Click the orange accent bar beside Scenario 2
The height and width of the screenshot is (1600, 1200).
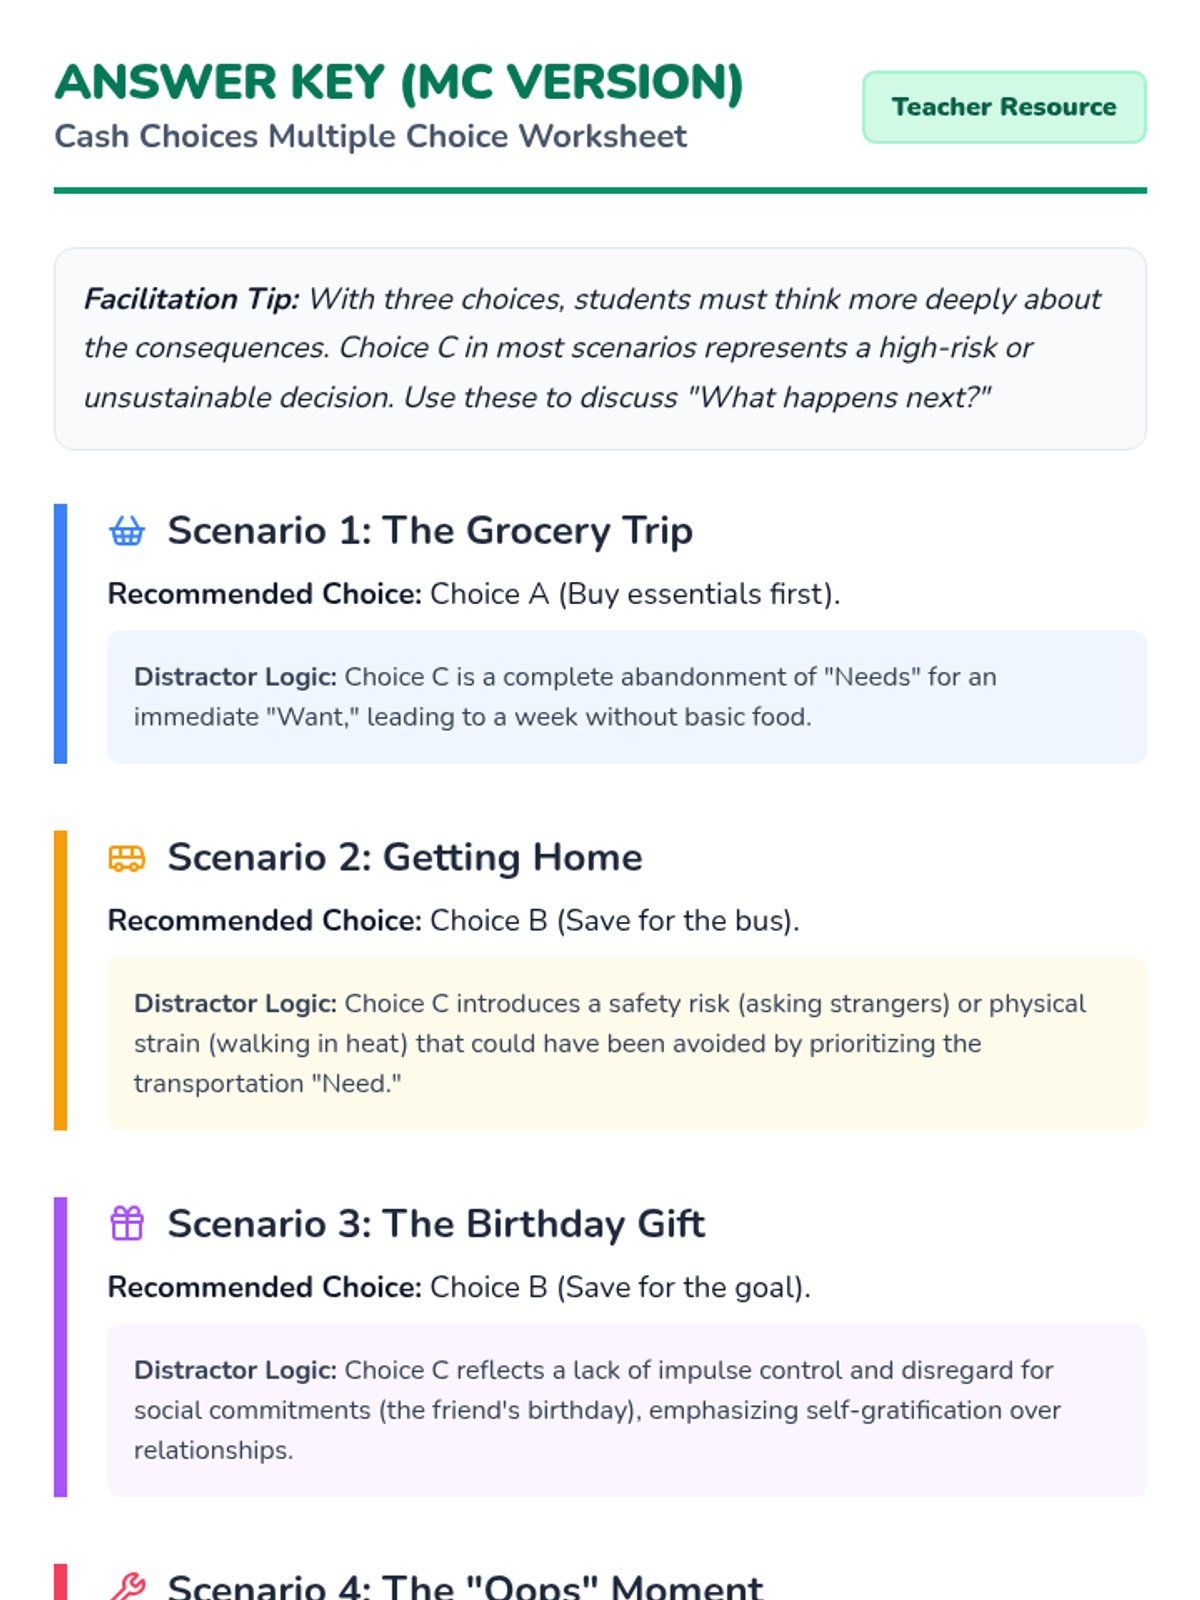pos(60,980)
